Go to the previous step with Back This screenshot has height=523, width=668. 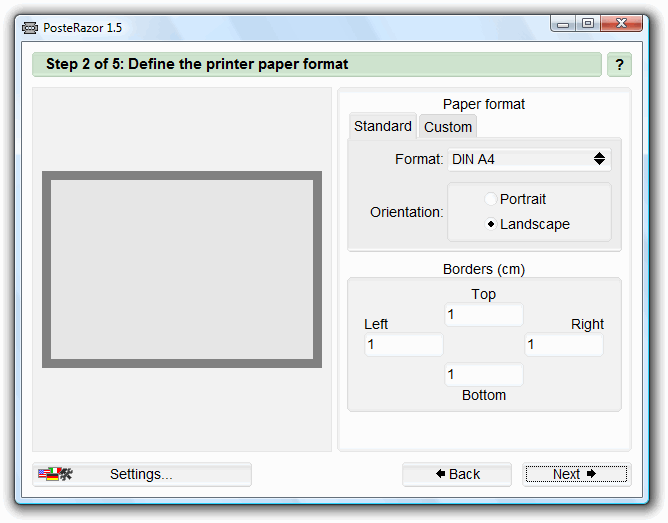point(457,474)
